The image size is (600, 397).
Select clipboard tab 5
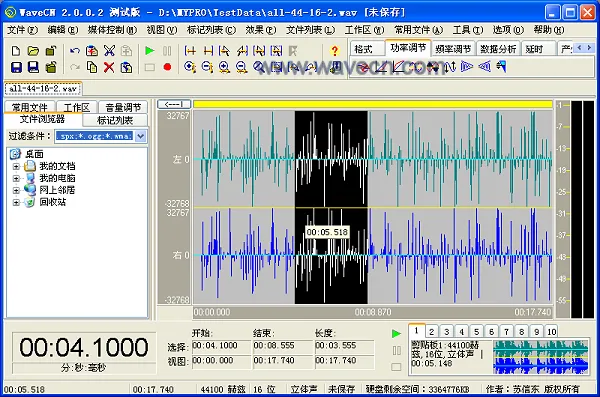pos(476,332)
